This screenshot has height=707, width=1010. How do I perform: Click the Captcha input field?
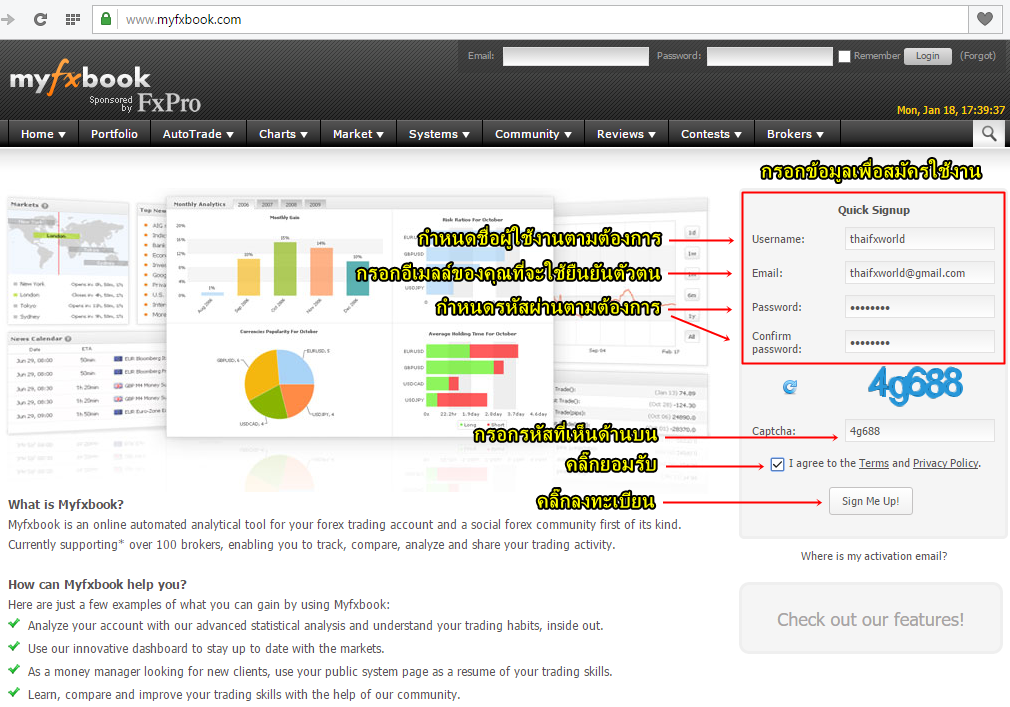(x=919, y=431)
